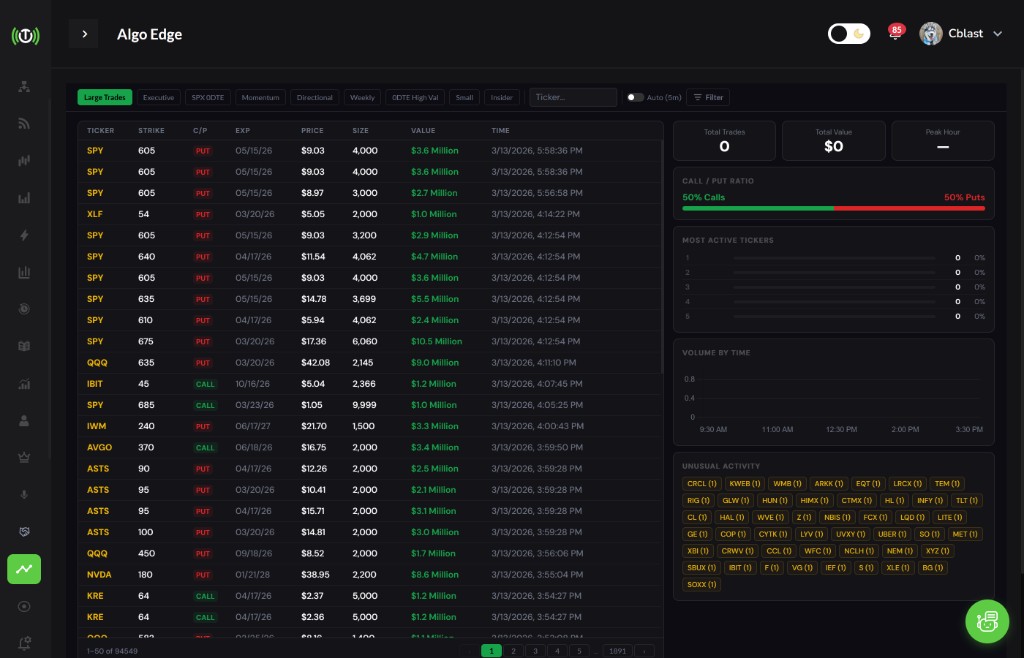Viewport: 1024px width, 658px height.
Task: Click the crown icon in the sidebar
Action: pos(25,457)
